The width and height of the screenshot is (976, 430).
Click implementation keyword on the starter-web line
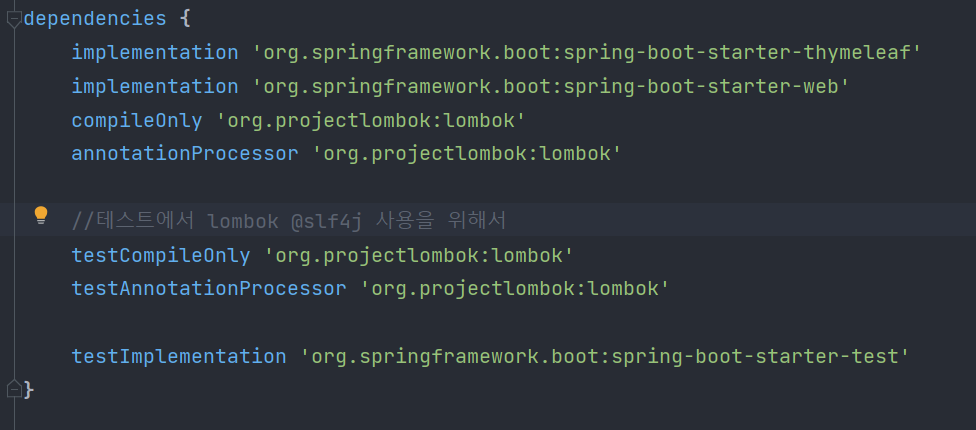(x=155, y=86)
